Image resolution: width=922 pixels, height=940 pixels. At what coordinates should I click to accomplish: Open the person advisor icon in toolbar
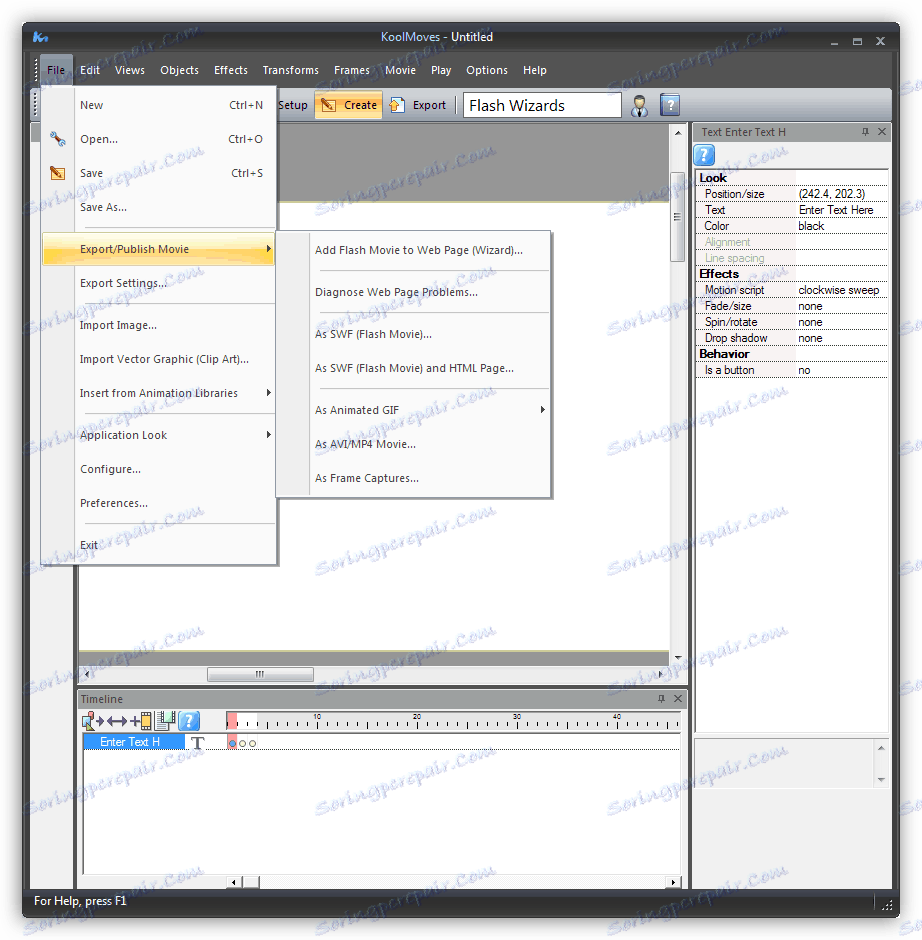coord(639,106)
